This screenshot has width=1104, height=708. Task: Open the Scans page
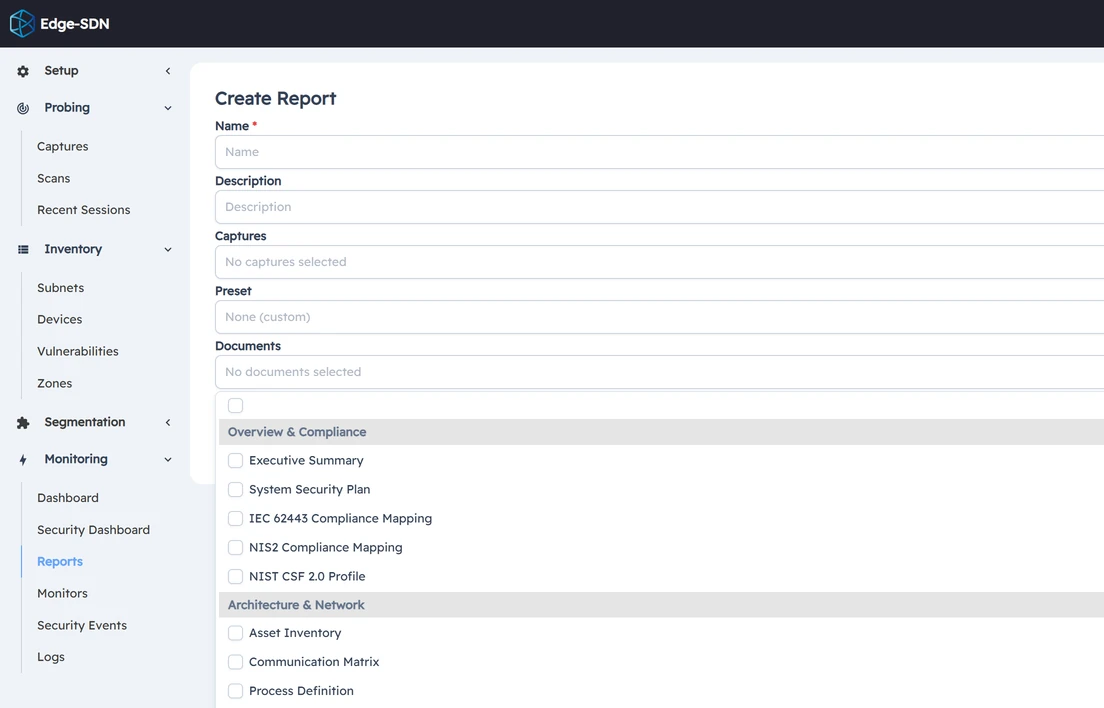54,178
